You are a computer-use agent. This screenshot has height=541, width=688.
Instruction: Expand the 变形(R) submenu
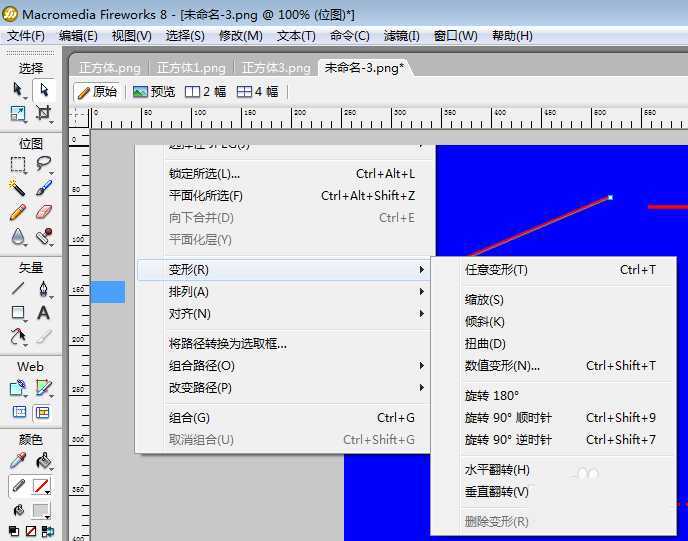[x=283, y=269]
